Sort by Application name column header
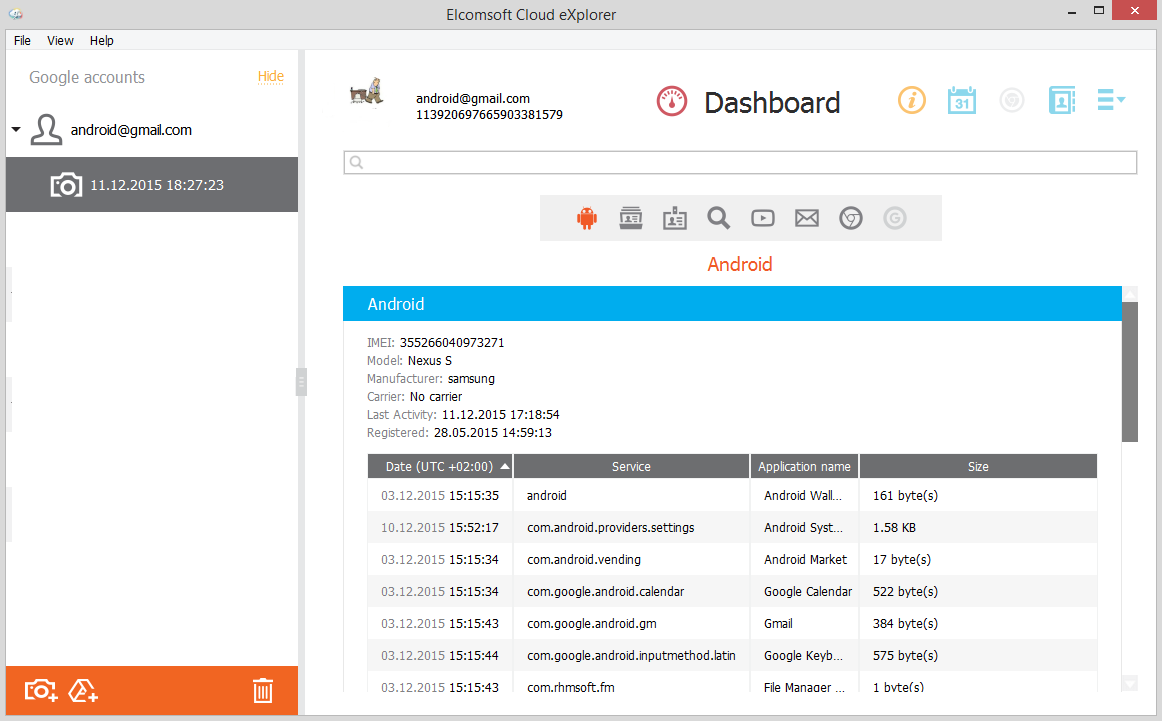 [804, 466]
